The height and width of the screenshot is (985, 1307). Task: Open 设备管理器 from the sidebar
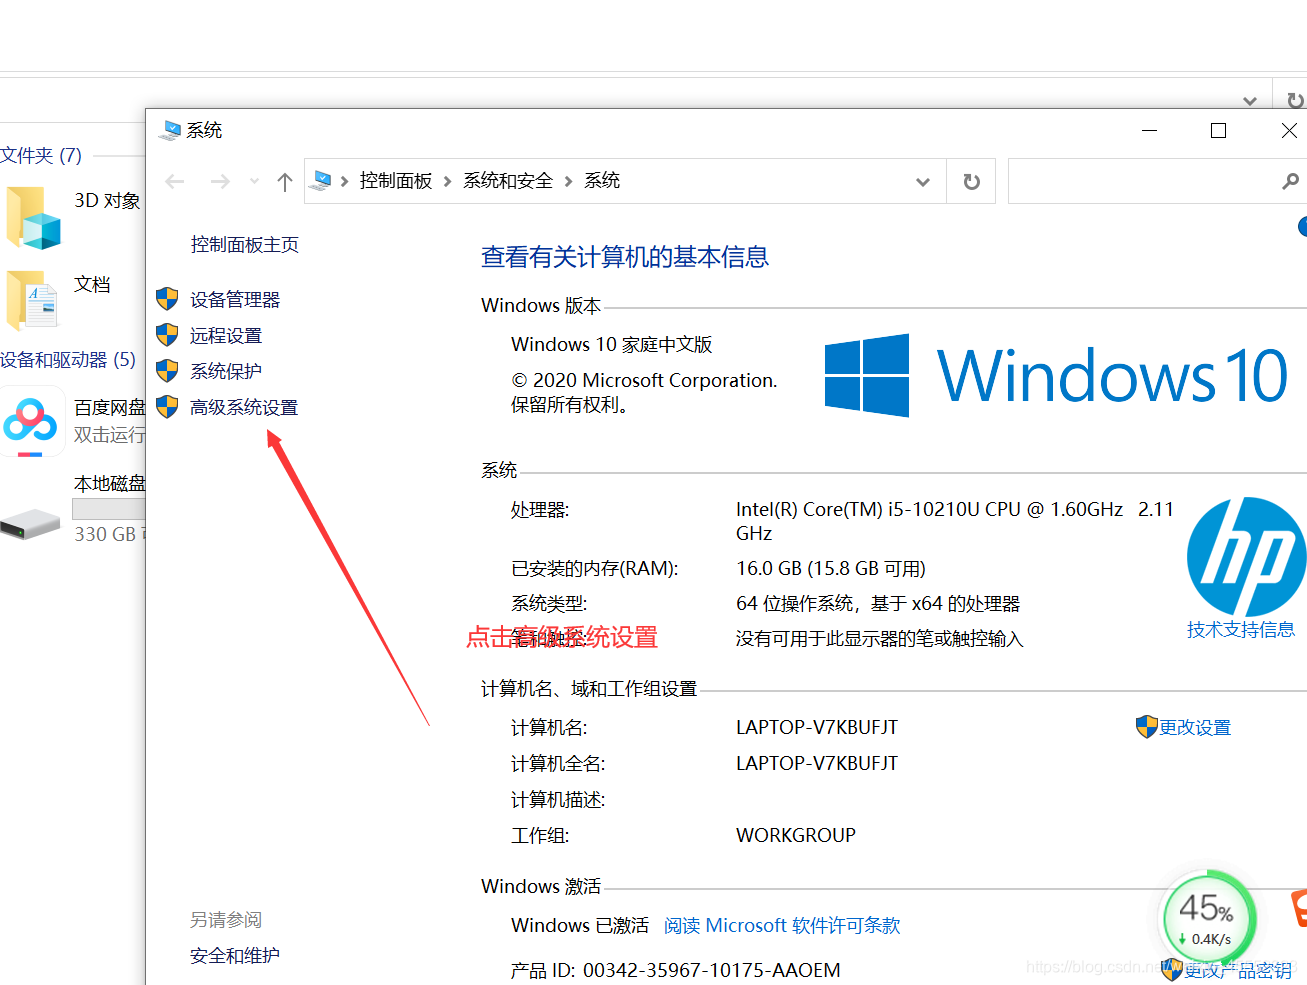click(x=235, y=300)
